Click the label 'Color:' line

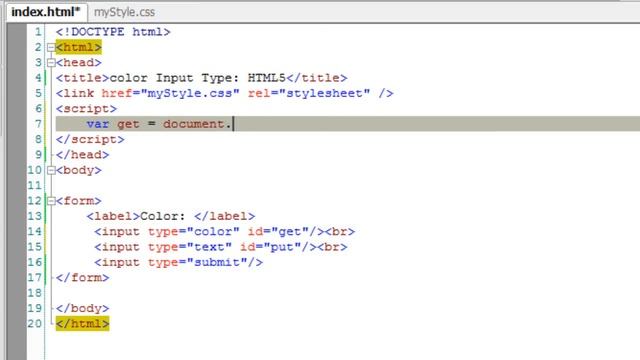(x=171, y=216)
